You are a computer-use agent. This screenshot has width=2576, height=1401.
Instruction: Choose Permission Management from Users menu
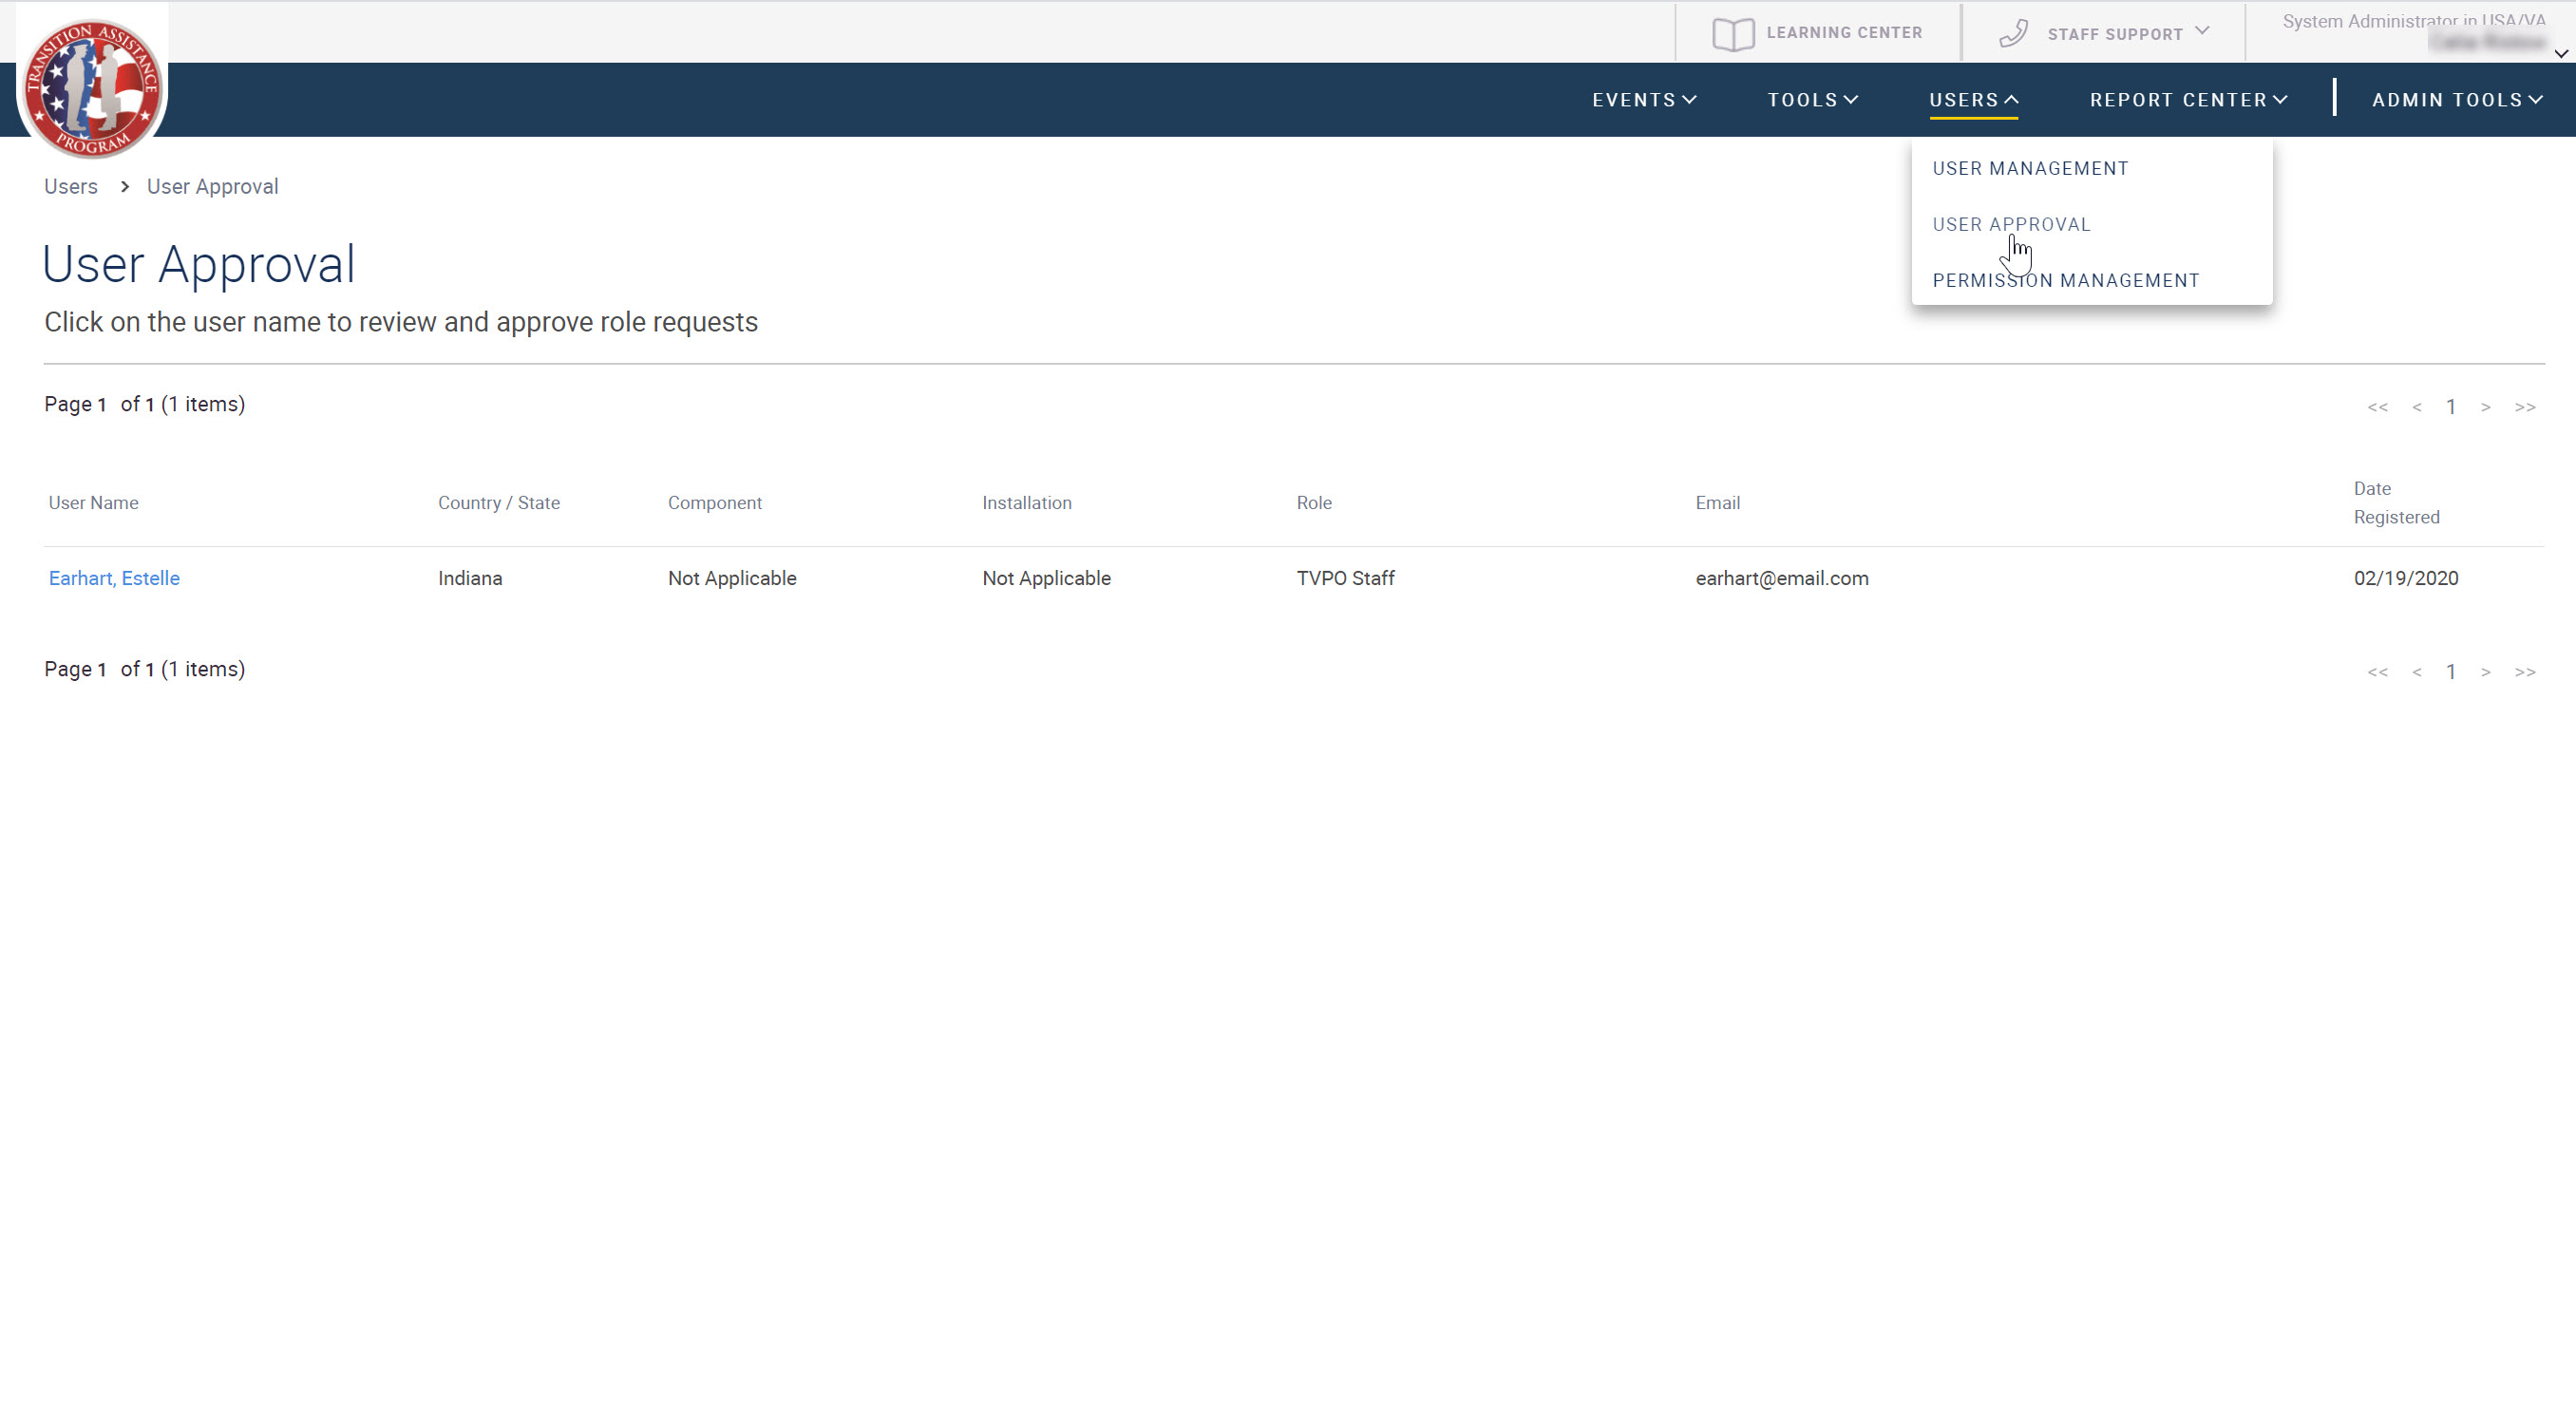(x=2065, y=281)
